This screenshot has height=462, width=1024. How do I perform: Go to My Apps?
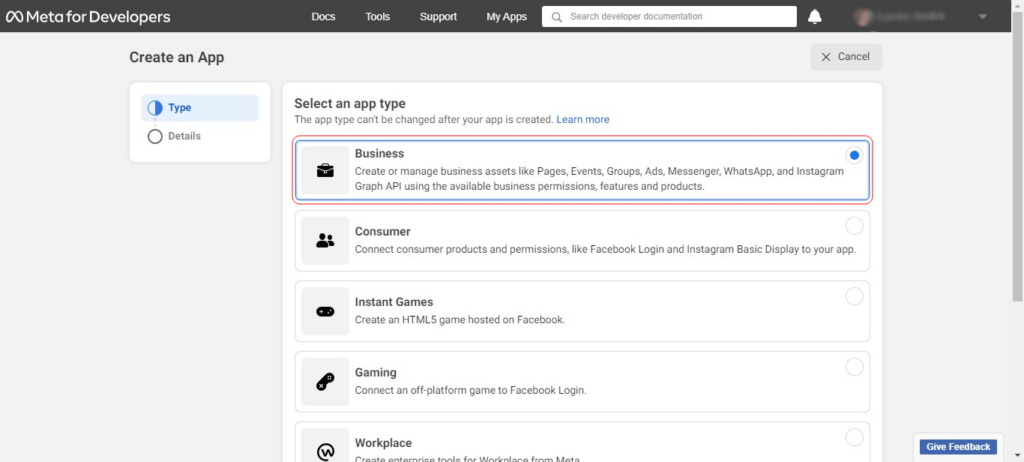pos(506,17)
